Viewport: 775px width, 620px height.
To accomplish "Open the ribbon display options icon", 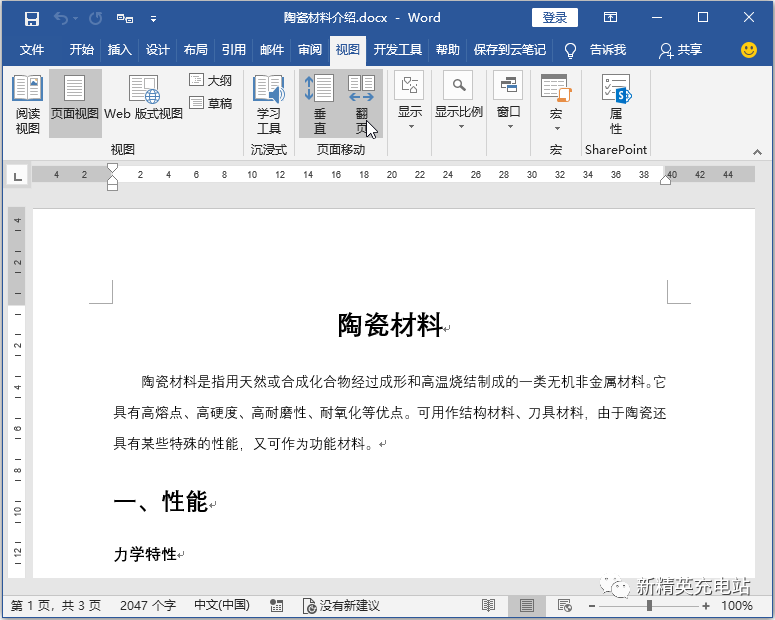I will coord(610,18).
